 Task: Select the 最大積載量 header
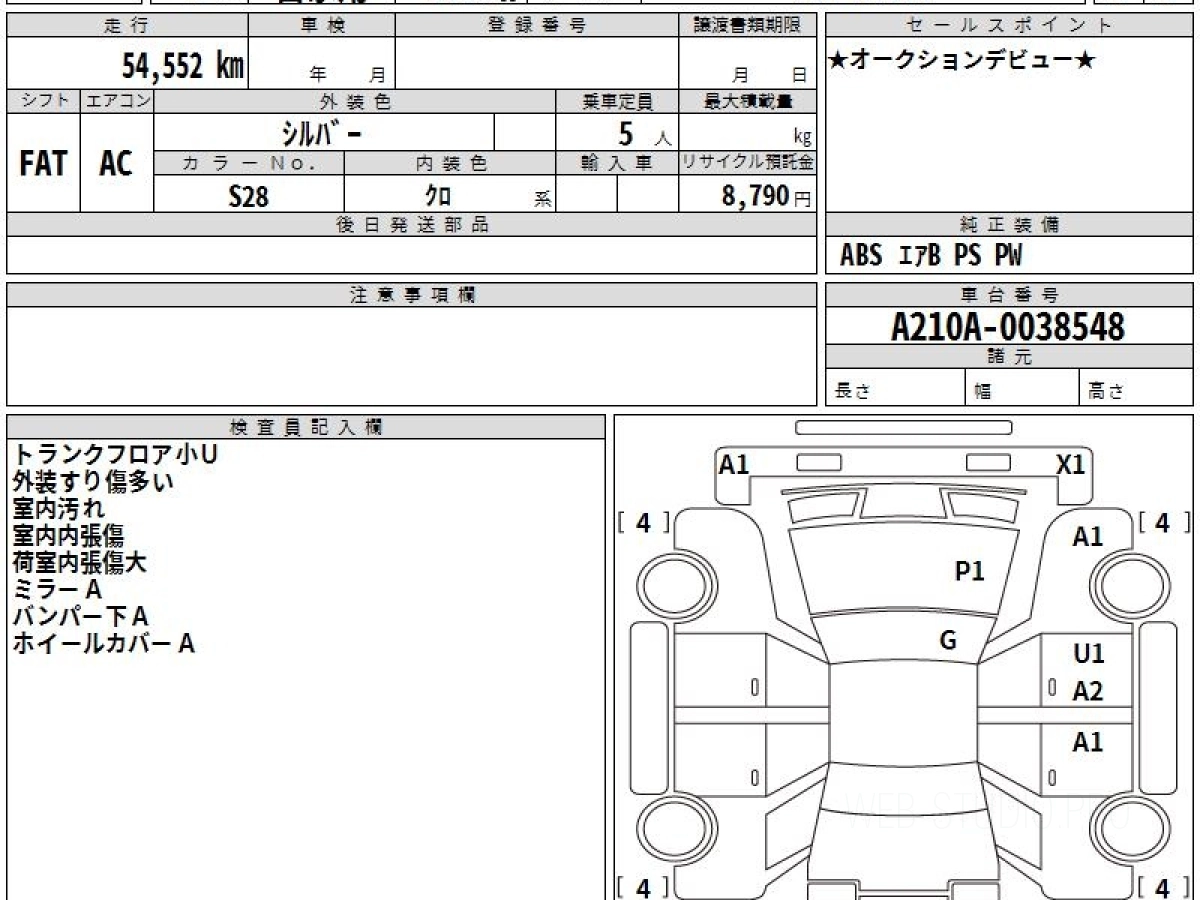coord(748,101)
